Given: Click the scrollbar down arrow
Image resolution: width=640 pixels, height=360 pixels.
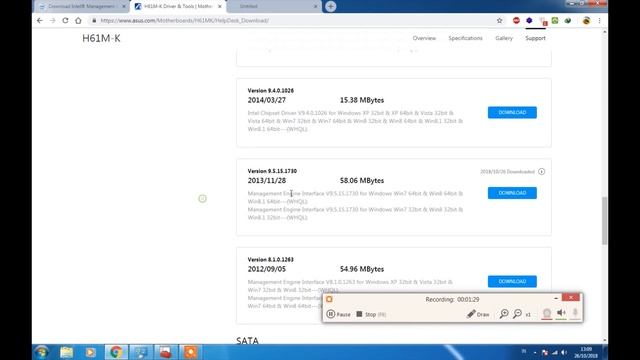Looking at the screenshot, I should 604,340.
